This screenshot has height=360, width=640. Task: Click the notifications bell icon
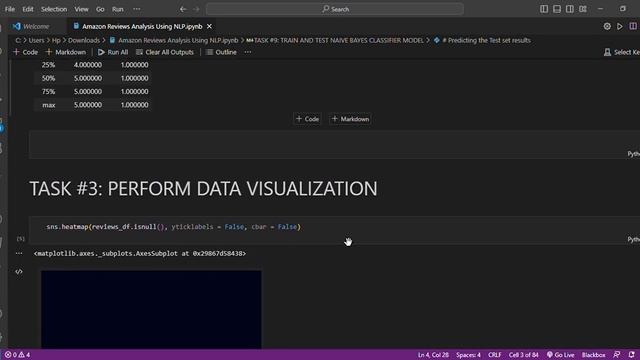(x=632, y=355)
